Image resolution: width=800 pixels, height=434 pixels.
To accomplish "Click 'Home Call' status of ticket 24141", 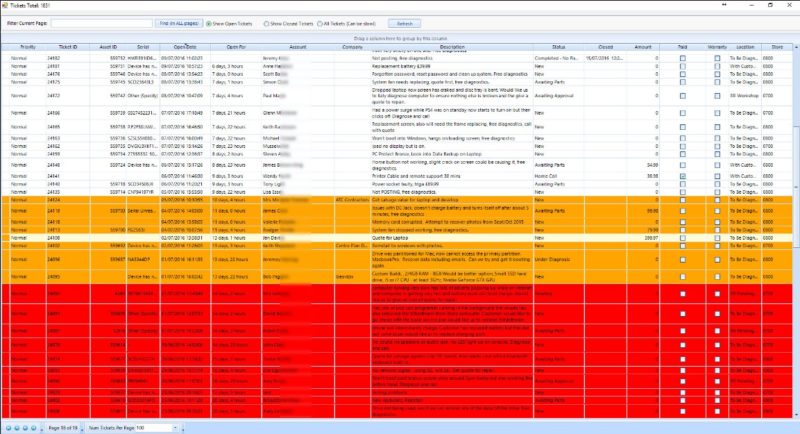I will click(558, 176).
